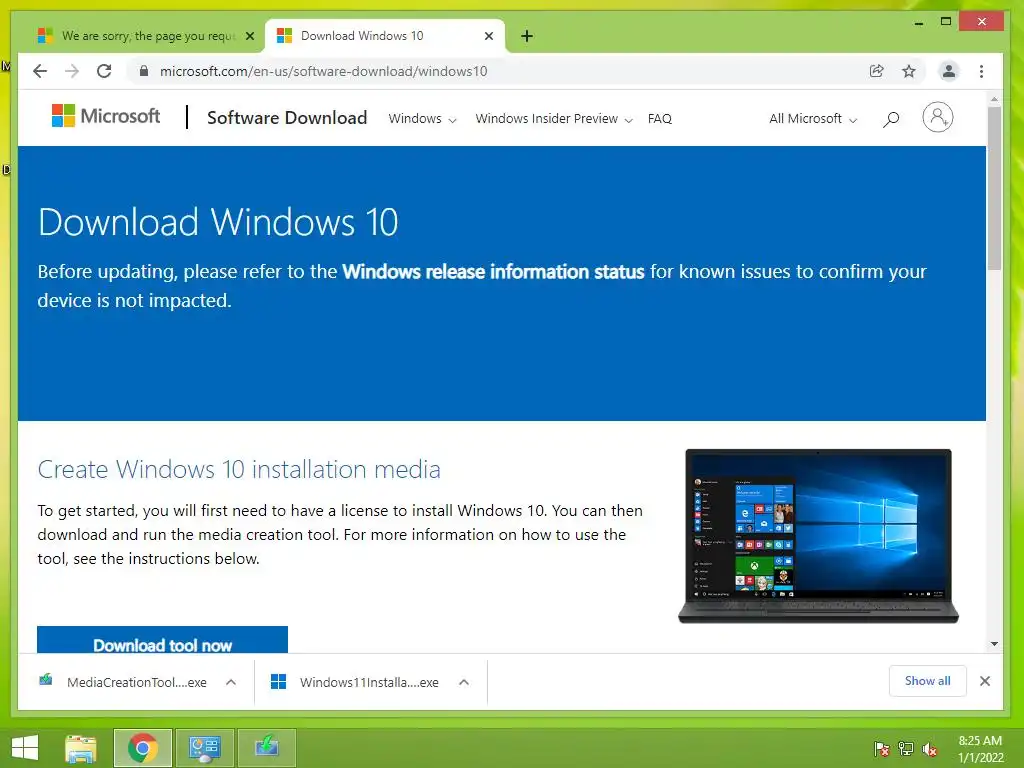Bookmark this page with the star icon
This screenshot has width=1024, height=768.
[x=908, y=71]
